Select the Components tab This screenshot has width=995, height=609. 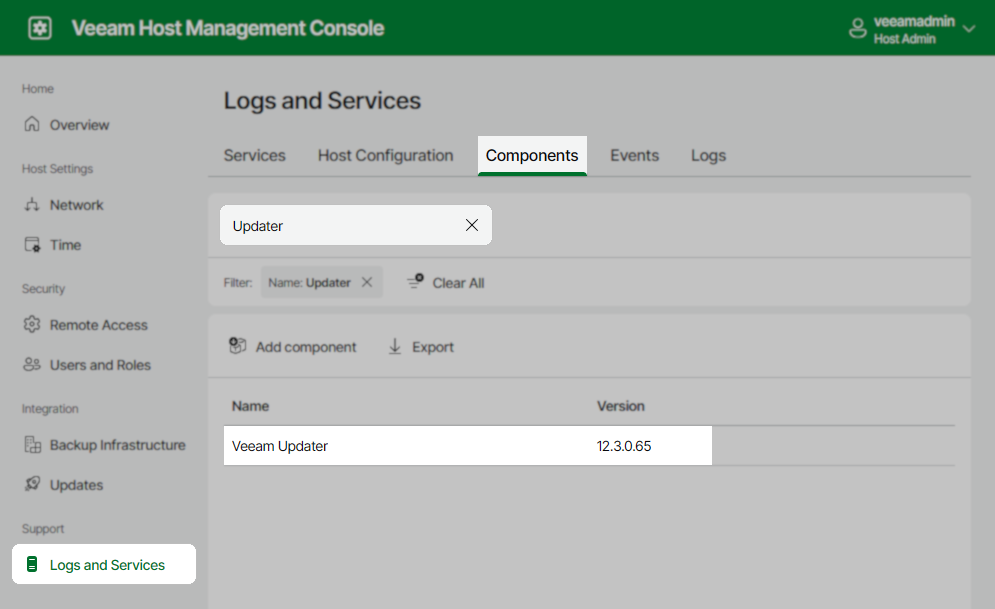[x=532, y=155]
